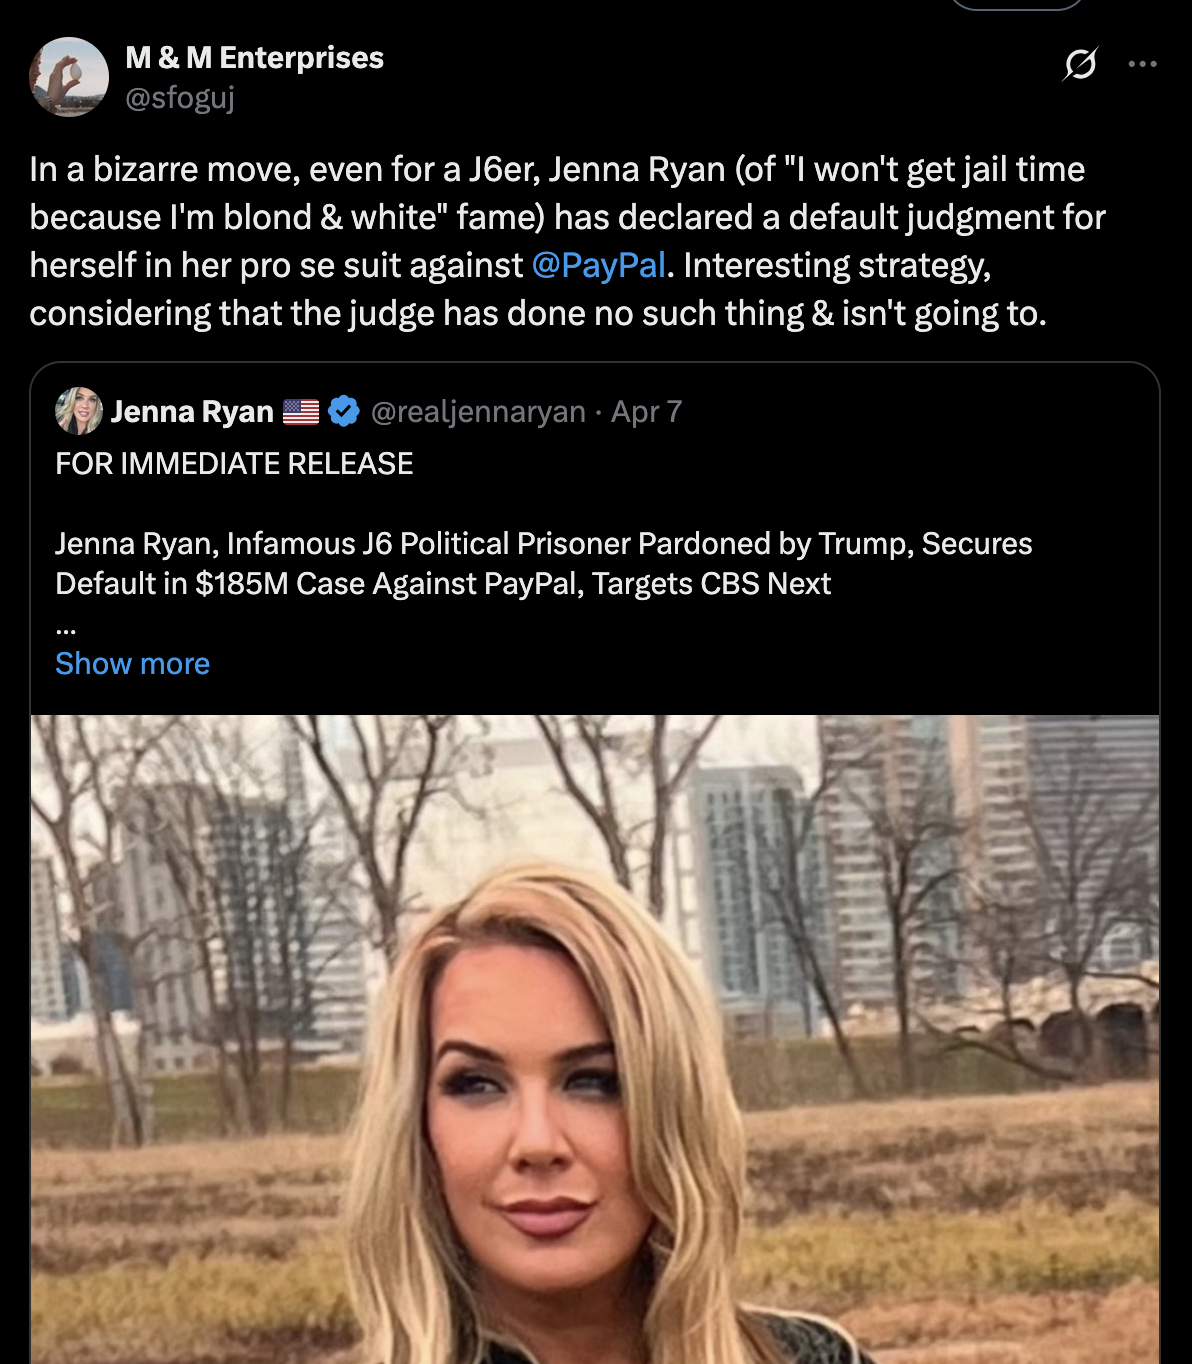The height and width of the screenshot is (1364, 1192).
Task: Expand quoted tweet with Show more
Action: click(133, 663)
